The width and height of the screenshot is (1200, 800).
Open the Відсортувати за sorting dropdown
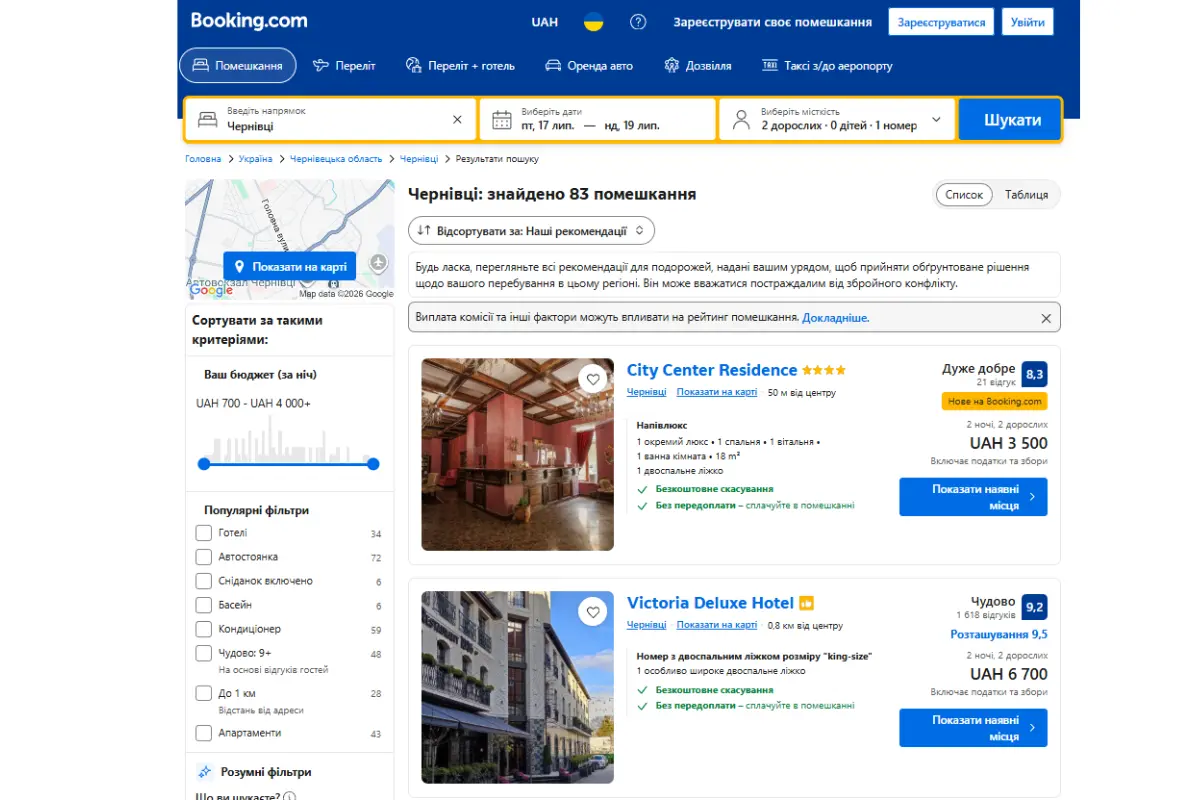(x=531, y=231)
